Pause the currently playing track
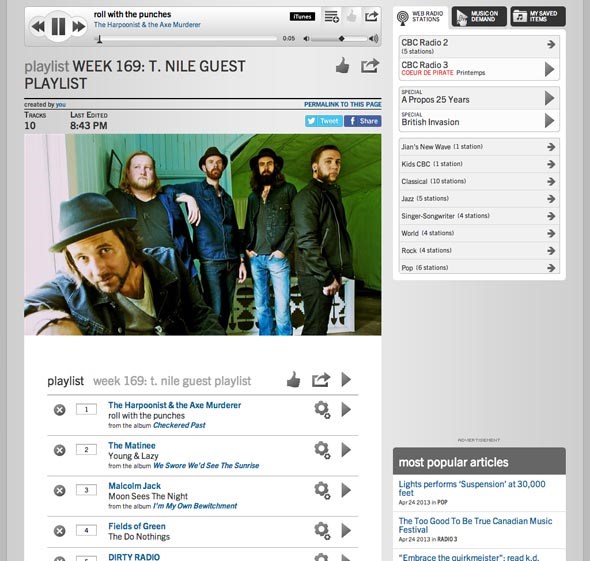Screen dimensions: 590x561 tap(58, 26)
